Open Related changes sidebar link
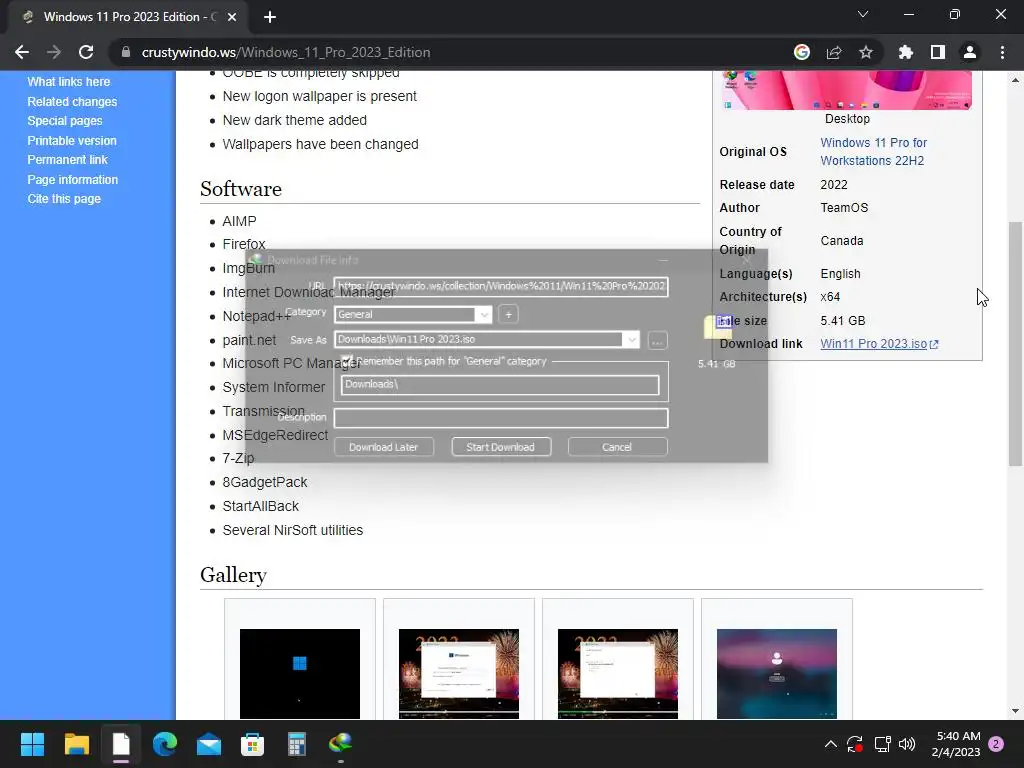The image size is (1024, 768). [72, 102]
